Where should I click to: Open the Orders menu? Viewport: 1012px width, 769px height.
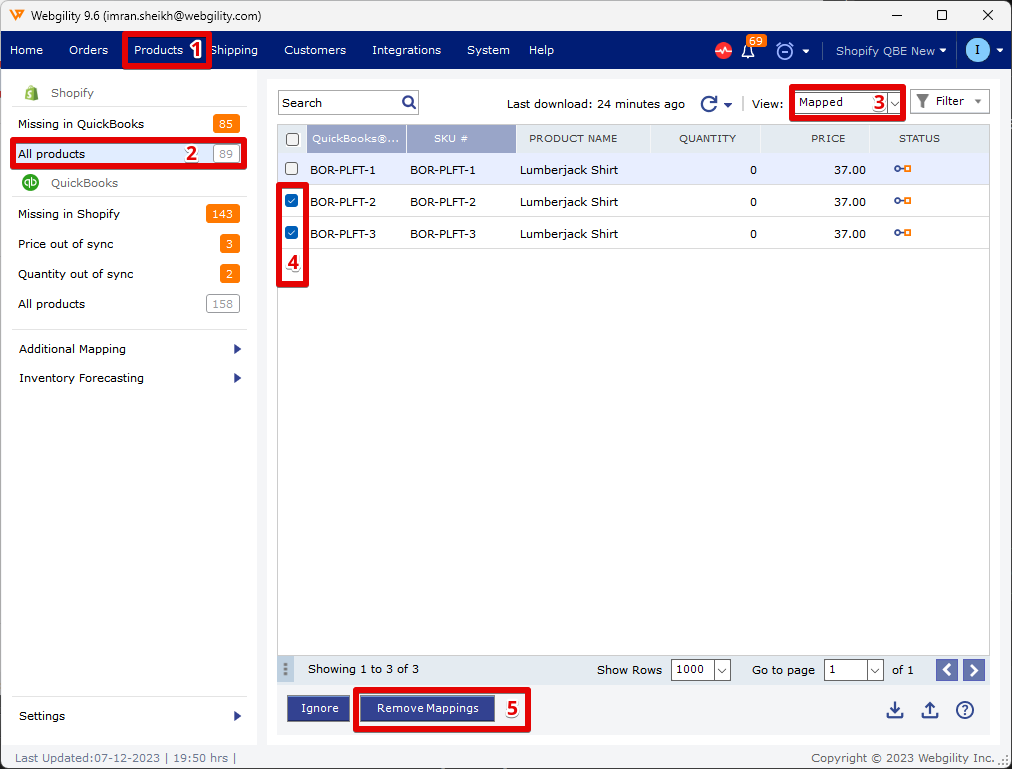[88, 50]
